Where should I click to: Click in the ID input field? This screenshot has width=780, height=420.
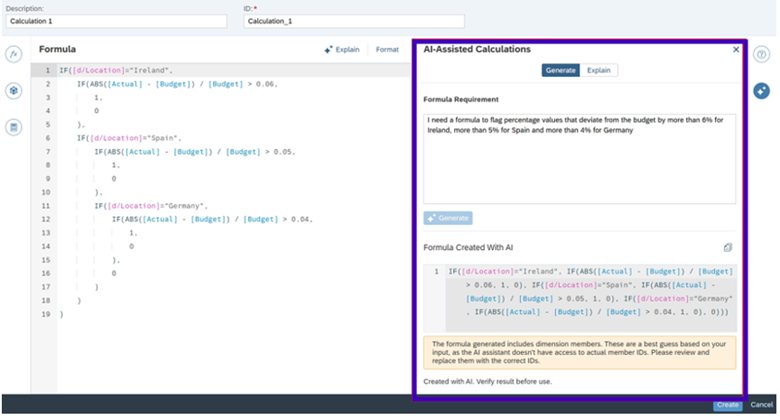[354, 21]
